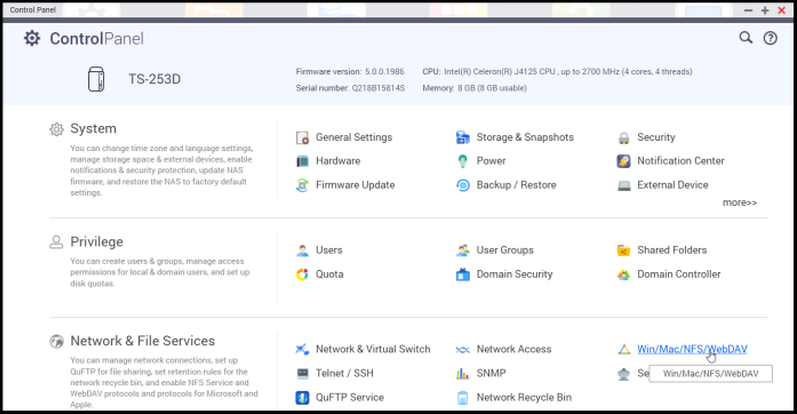This screenshot has height=414, width=797.
Task: Open the SNMP text link
Action: point(491,374)
